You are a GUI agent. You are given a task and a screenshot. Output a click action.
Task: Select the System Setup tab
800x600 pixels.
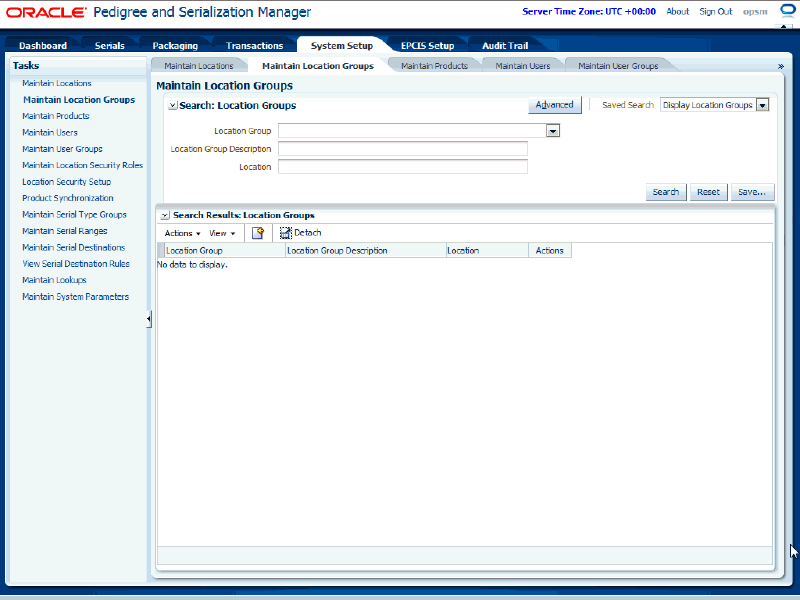[342, 45]
